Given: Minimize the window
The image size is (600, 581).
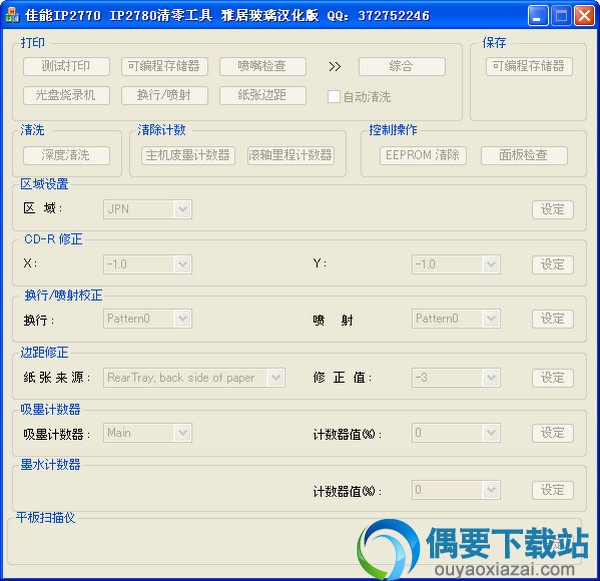Looking at the screenshot, I should tap(538, 16).
